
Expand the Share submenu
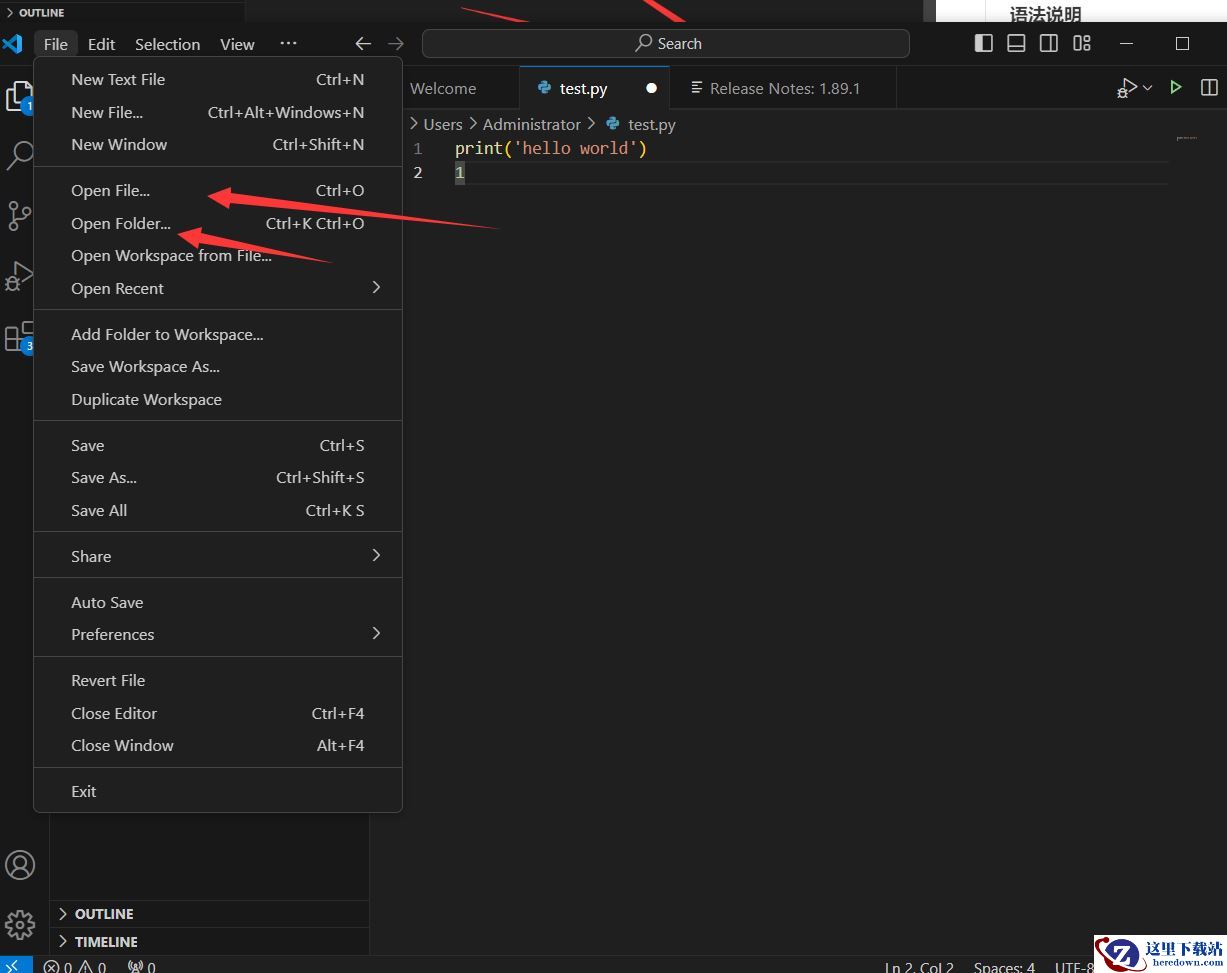pyautogui.click(x=218, y=557)
